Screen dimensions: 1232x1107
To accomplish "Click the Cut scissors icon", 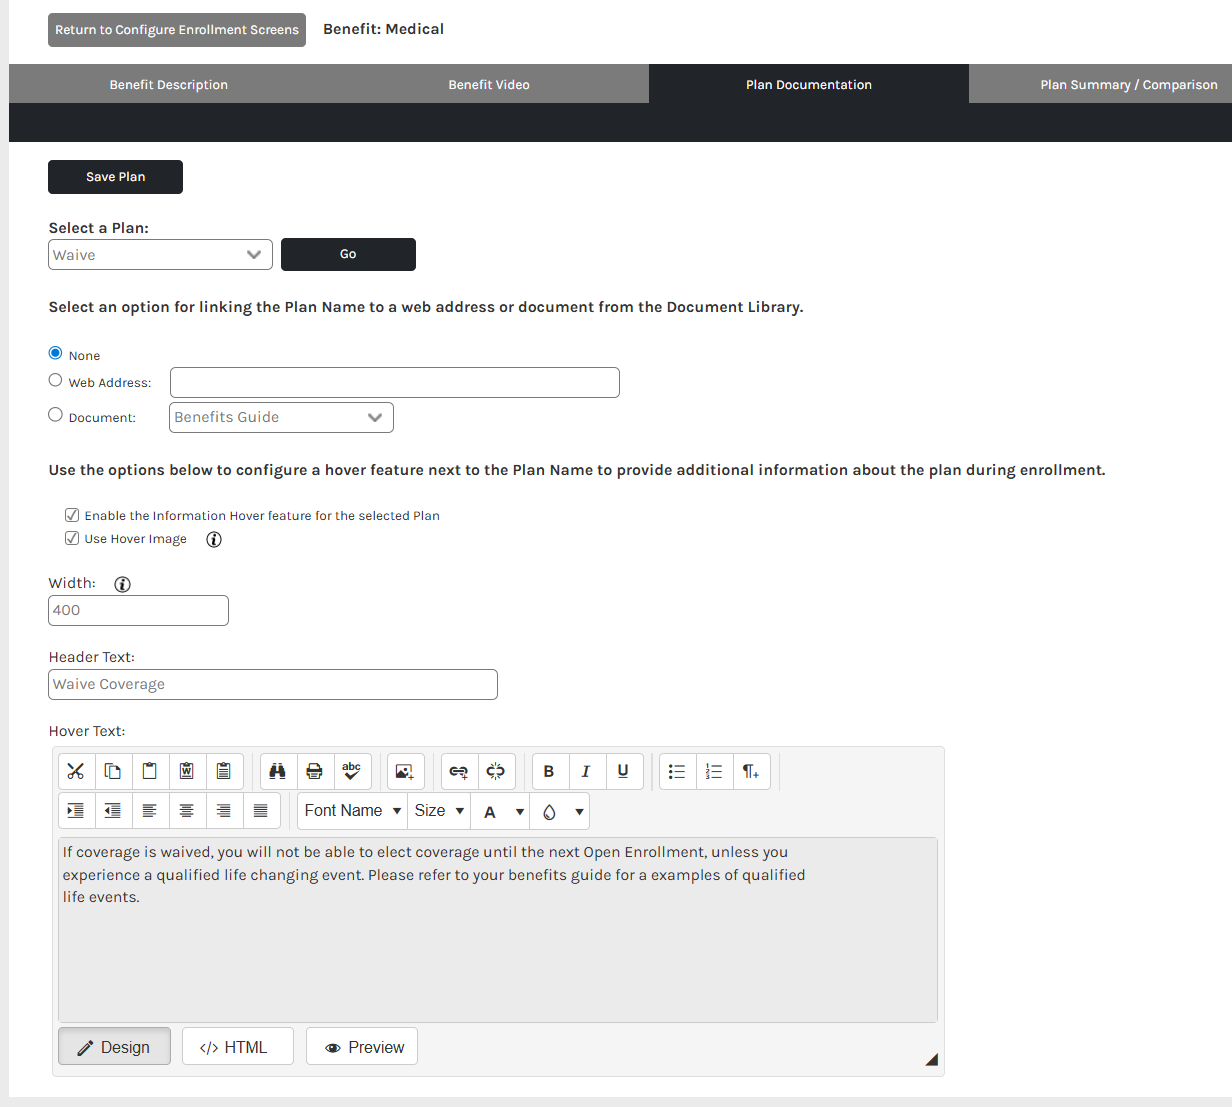I will (76, 771).
